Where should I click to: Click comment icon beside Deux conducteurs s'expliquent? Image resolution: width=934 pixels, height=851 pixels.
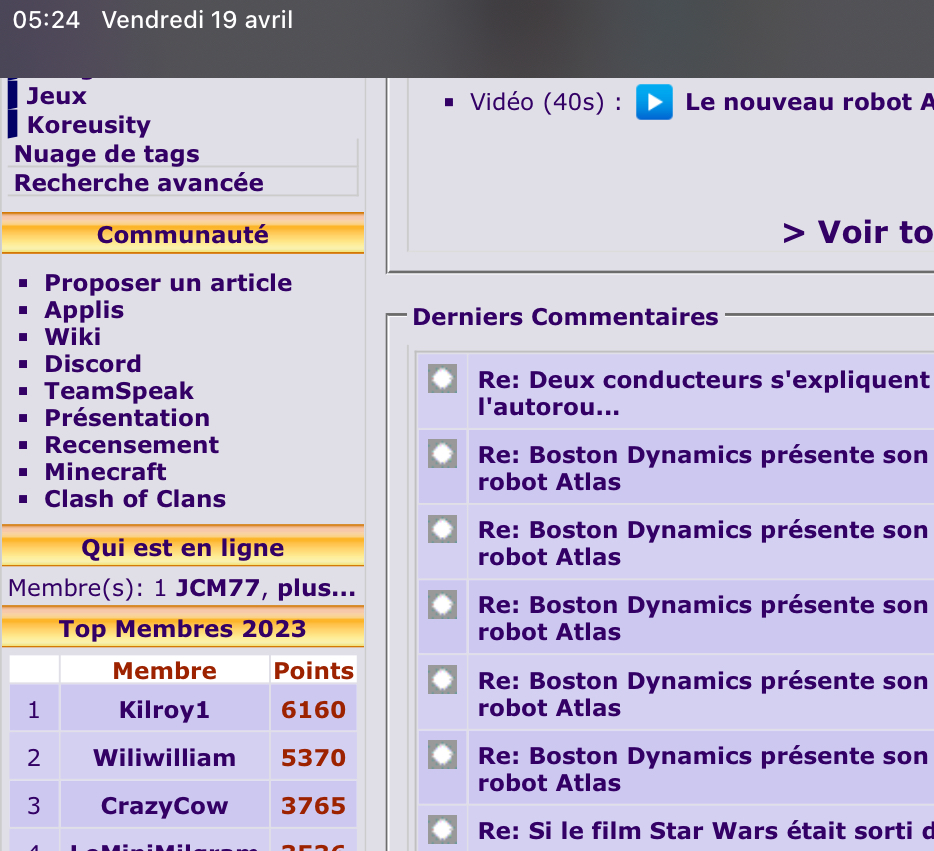point(442,379)
